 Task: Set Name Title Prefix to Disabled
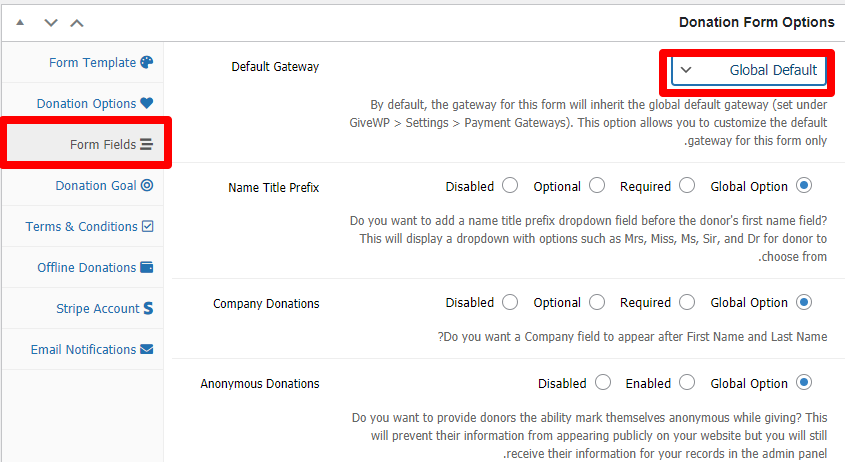point(510,185)
